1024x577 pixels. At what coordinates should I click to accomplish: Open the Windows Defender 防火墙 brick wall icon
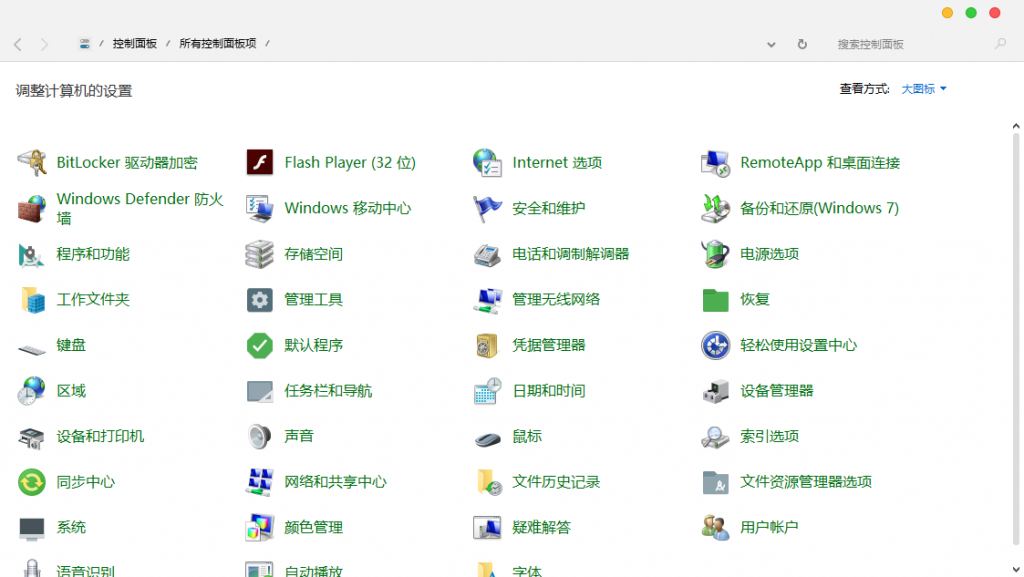[x=31, y=208]
